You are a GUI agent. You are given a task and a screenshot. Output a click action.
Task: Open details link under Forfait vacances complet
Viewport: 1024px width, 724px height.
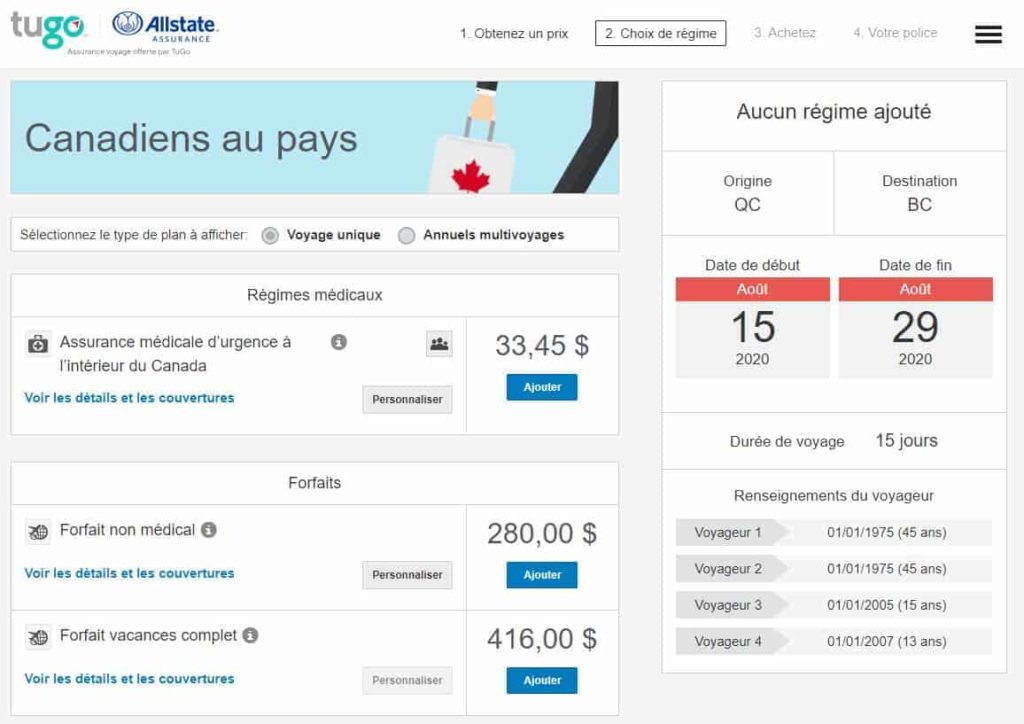point(129,678)
